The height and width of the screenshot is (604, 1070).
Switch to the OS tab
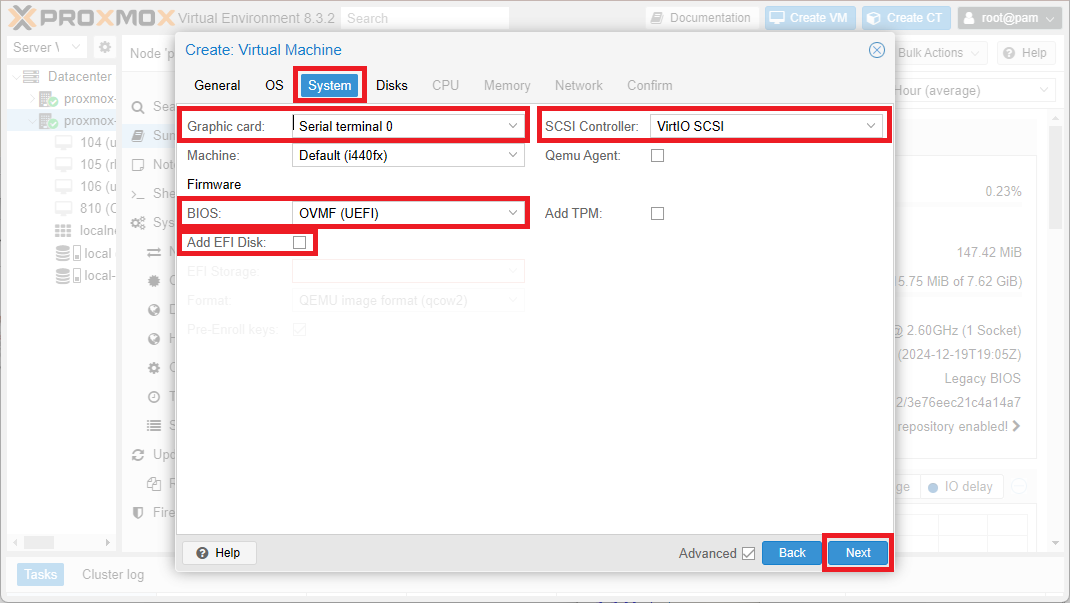click(274, 85)
